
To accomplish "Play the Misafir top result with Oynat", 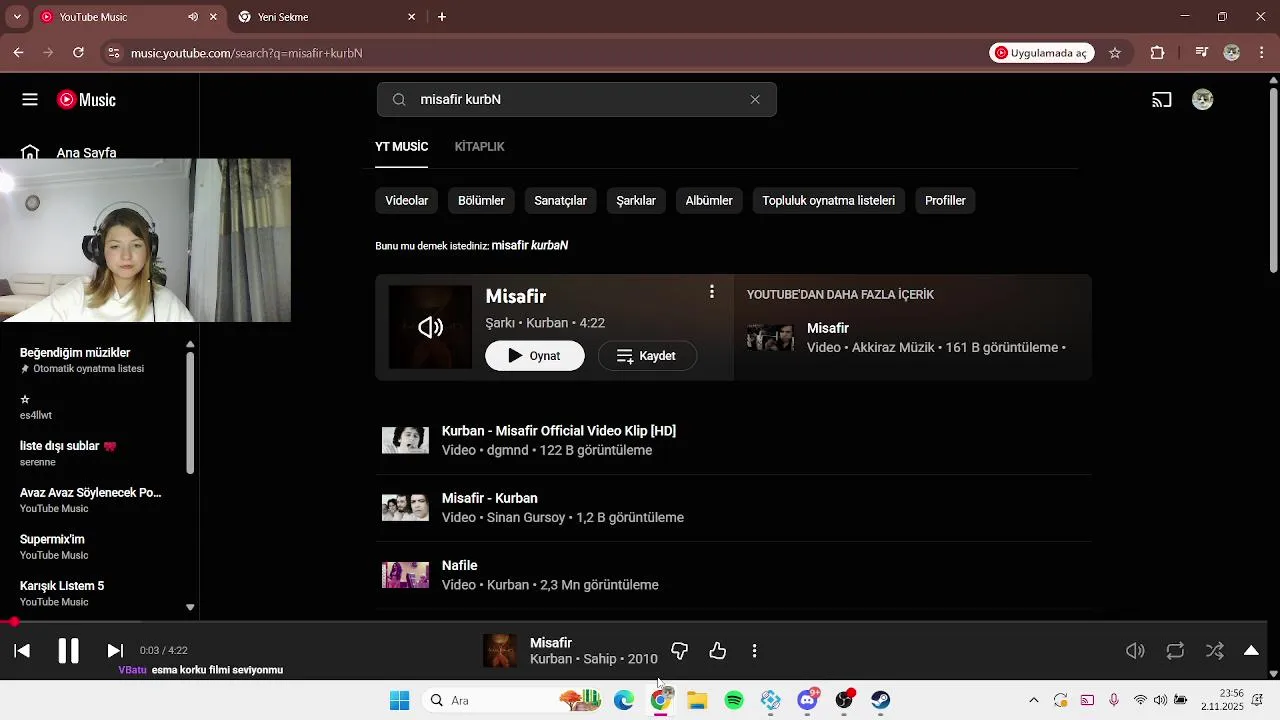I will (535, 356).
